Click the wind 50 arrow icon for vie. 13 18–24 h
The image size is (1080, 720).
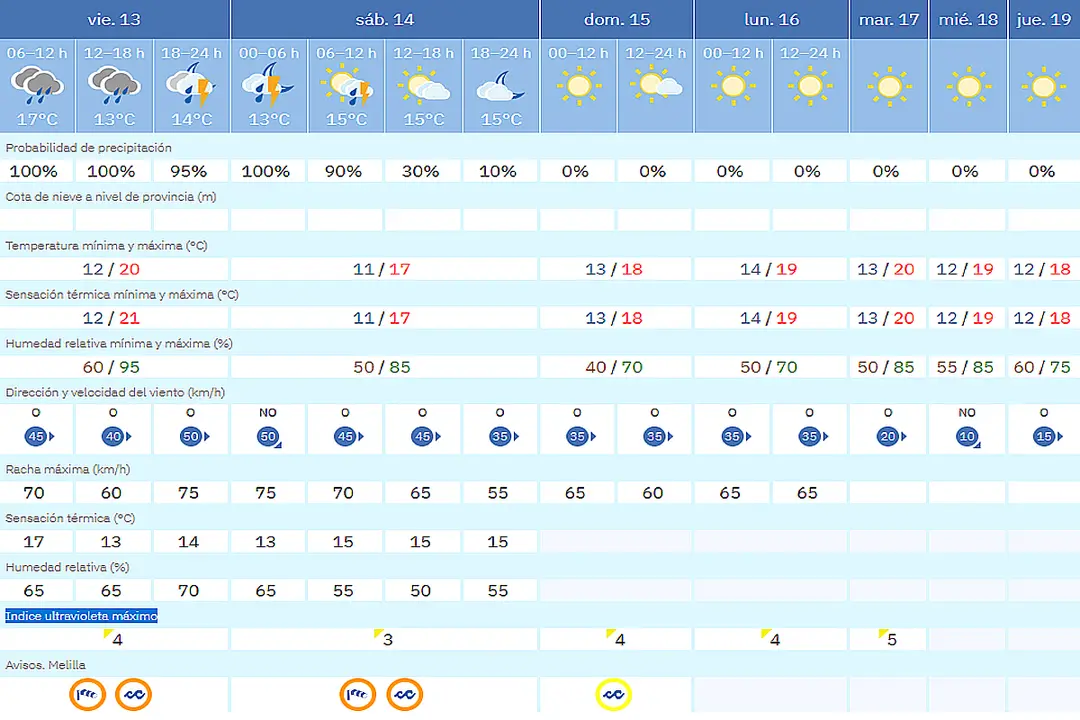[193, 436]
